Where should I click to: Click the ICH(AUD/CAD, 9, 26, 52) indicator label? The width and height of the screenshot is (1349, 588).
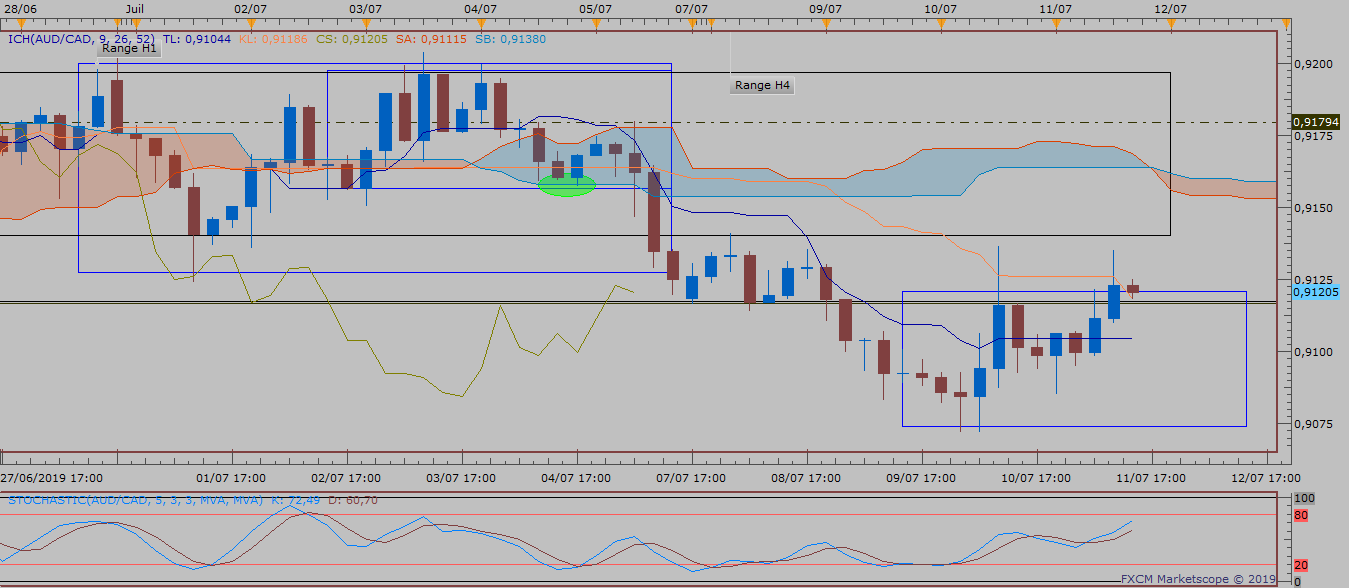(x=81, y=39)
